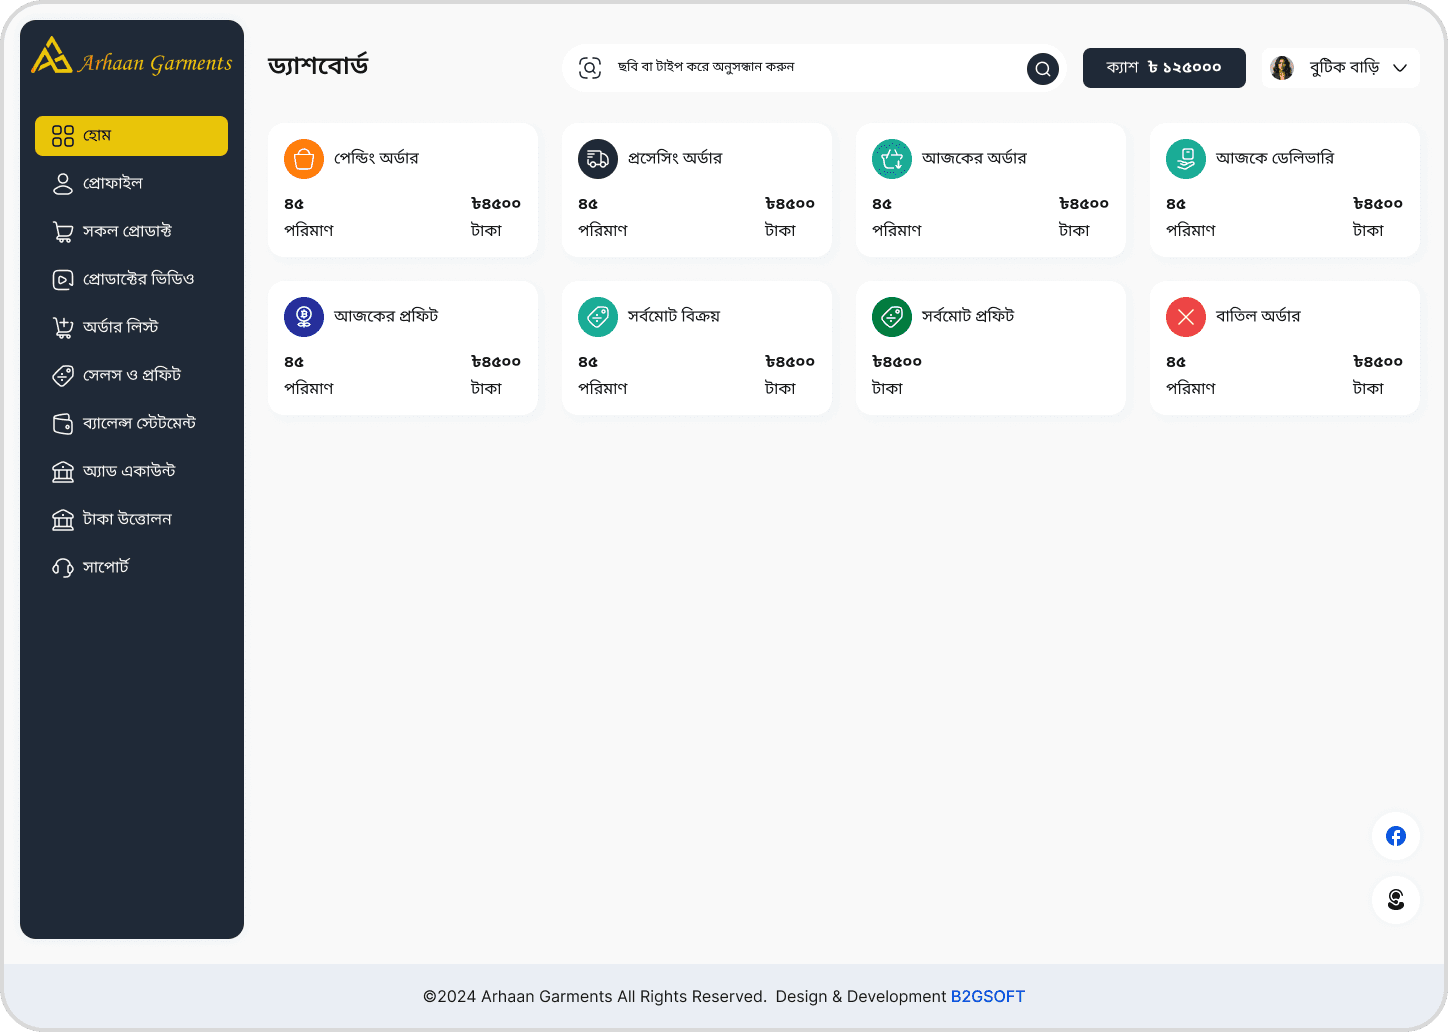The image size is (1448, 1032).
Task: Open the Facebook floating icon
Action: pyautogui.click(x=1396, y=836)
